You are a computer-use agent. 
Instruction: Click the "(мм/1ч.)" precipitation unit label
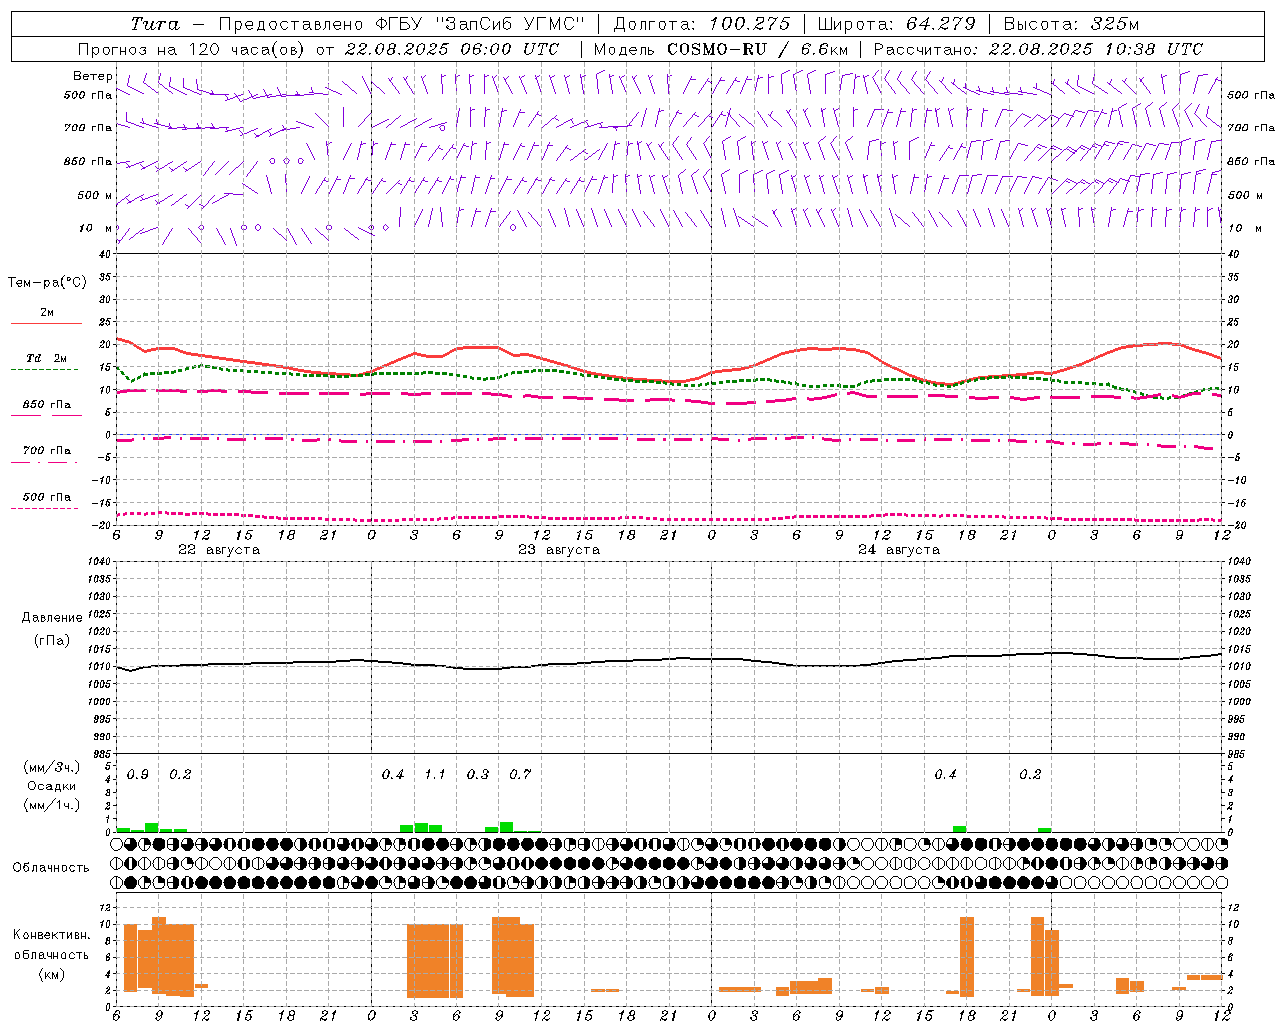pyautogui.click(x=51, y=805)
